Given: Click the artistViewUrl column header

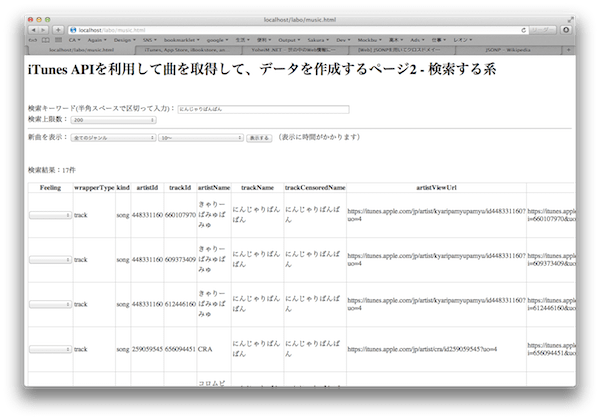Looking at the screenshot, I should pyautogui.click(x=437, y=188).
